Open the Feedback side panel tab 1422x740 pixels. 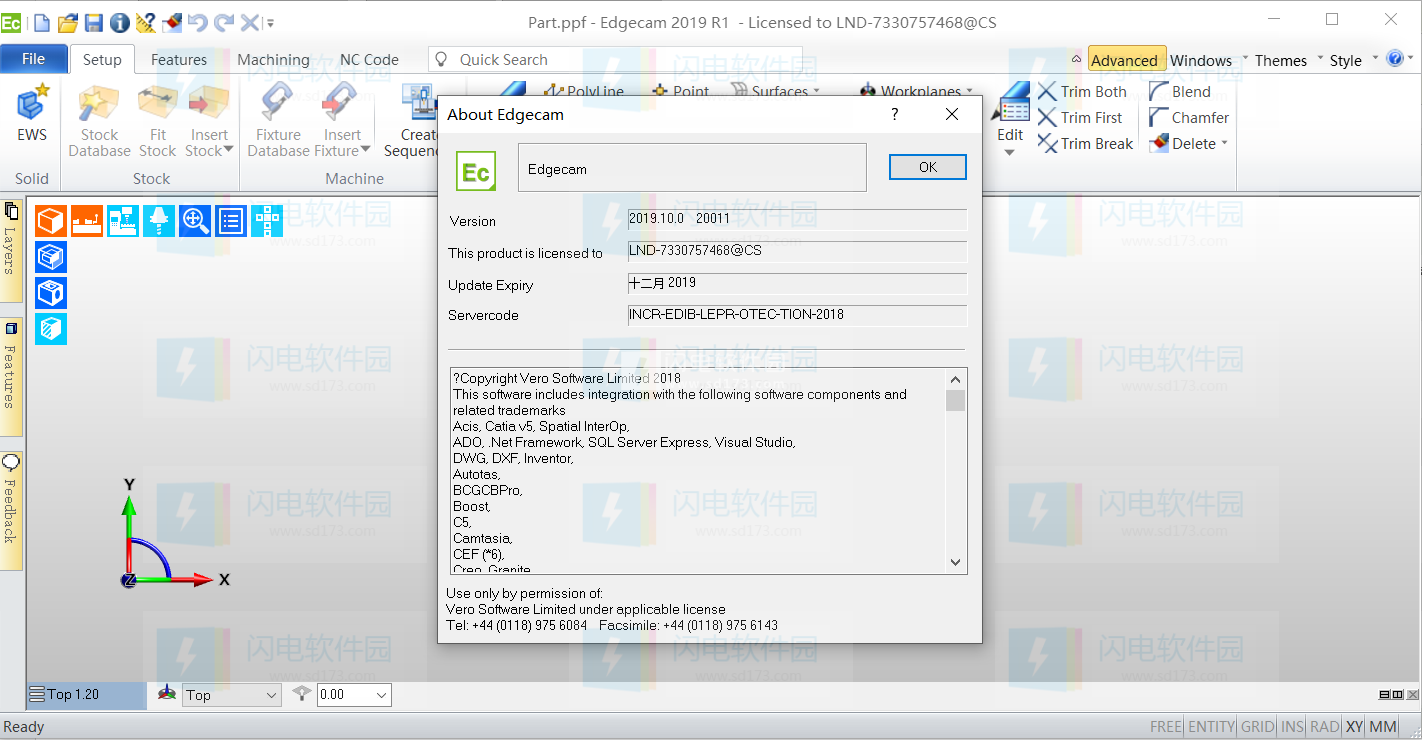pos(11,510)
